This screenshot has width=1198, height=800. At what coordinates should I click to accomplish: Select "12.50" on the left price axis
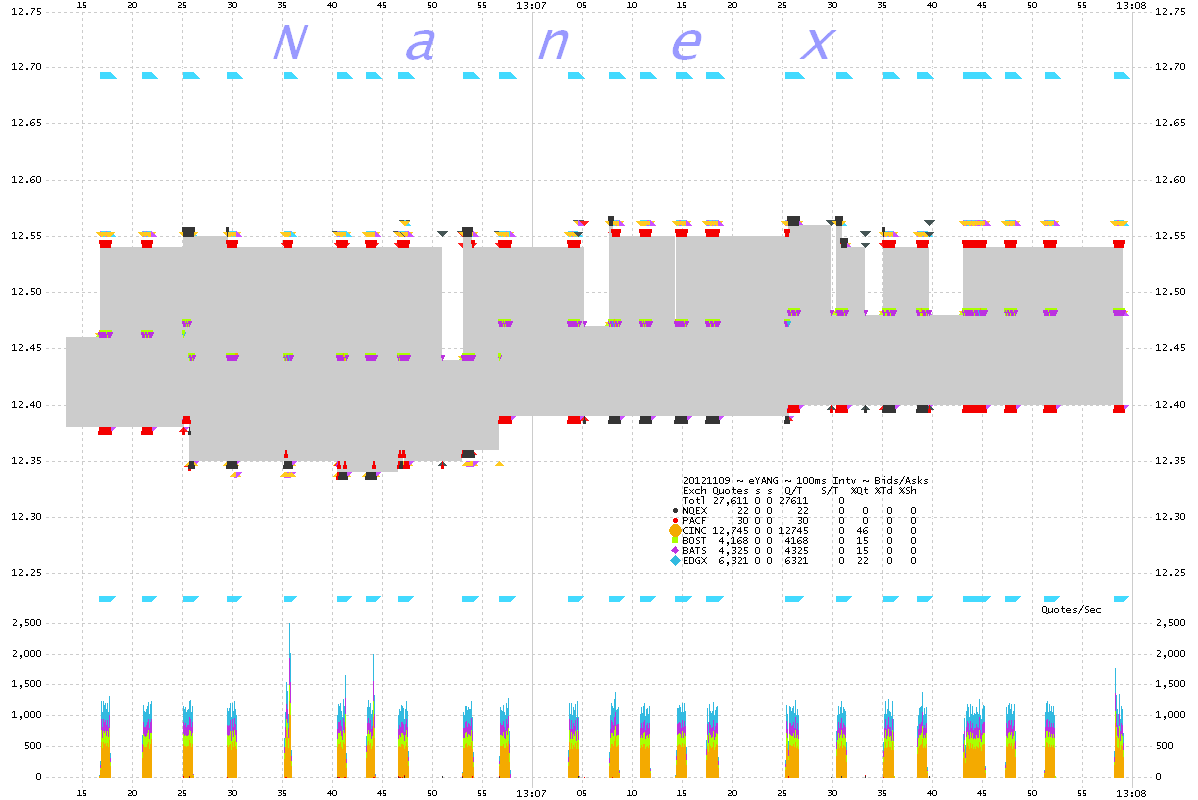(26, 292)
